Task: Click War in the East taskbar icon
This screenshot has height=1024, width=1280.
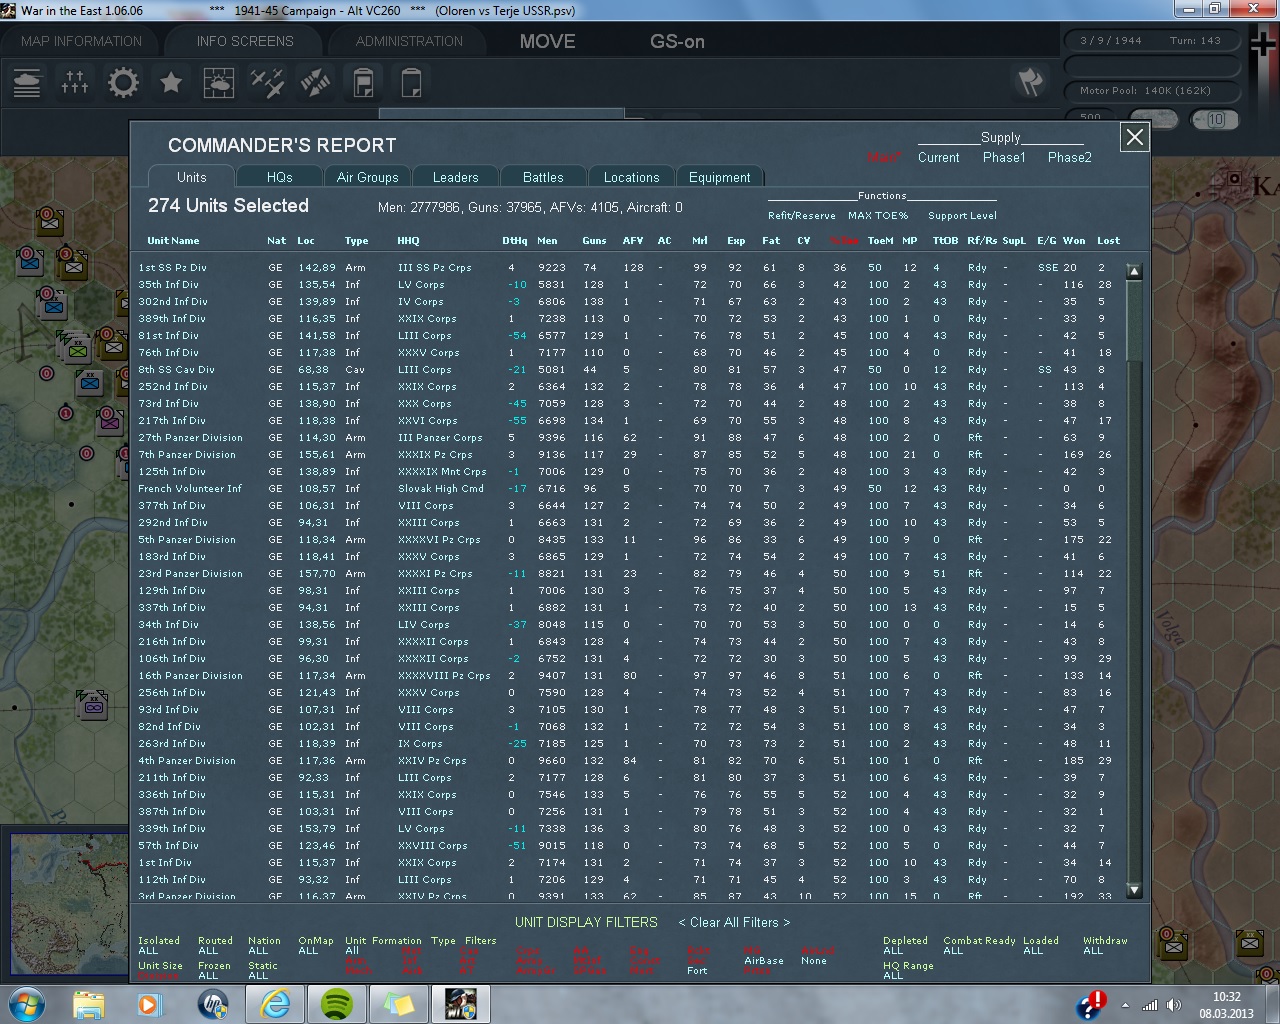Action: 461,1003
